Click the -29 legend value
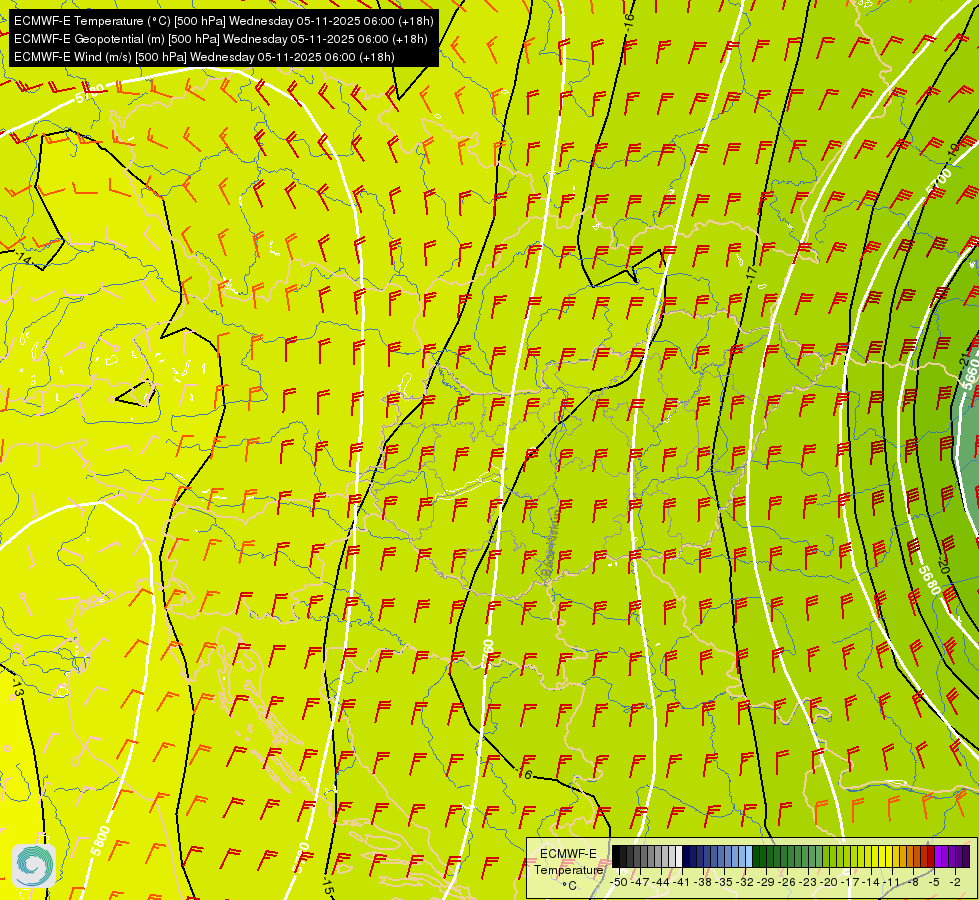This screenshot has height=900, width=979. (x=767, y=882)
